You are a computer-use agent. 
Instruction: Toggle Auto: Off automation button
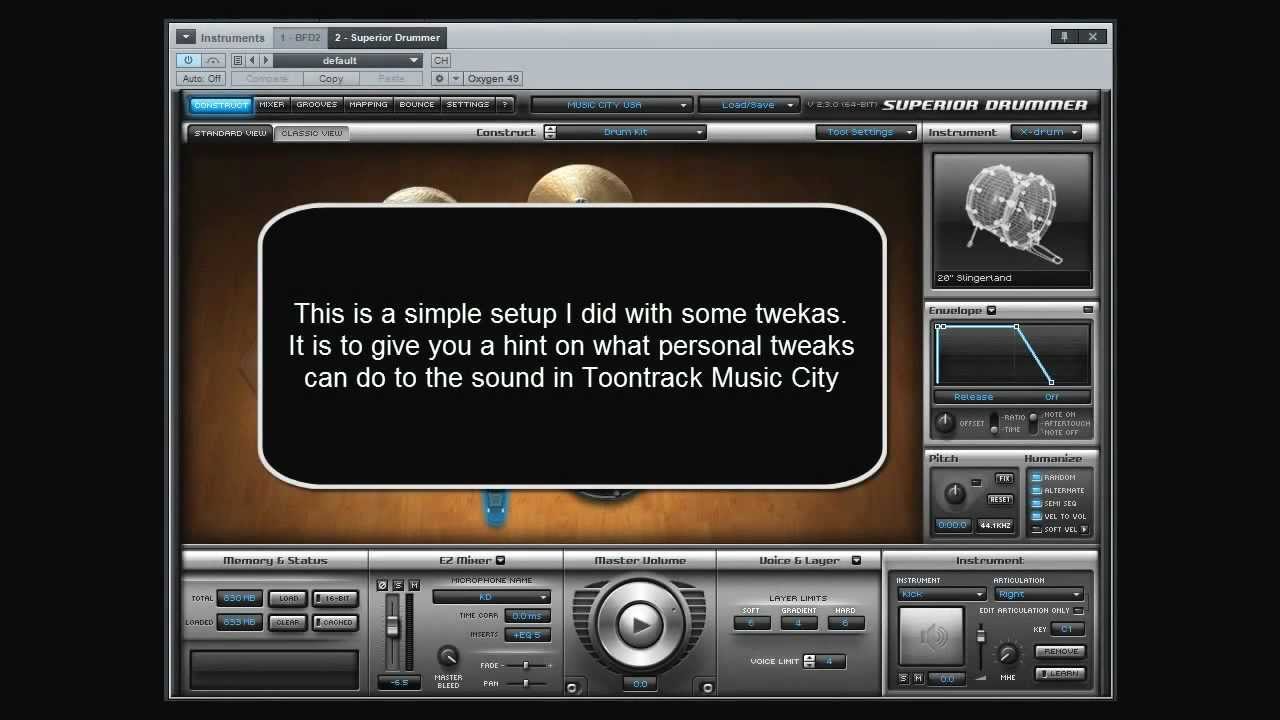click(202, 78)
